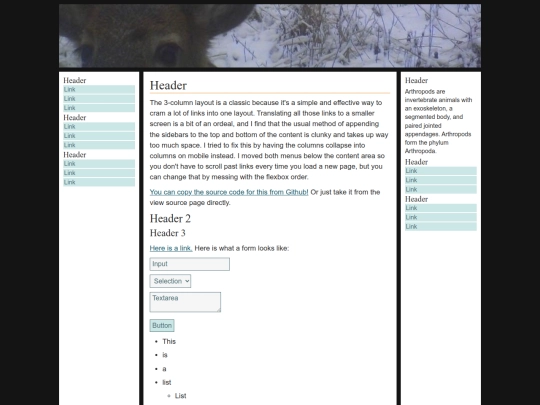
Task: Click the nested sub-item 'List'
Action: 180,396
